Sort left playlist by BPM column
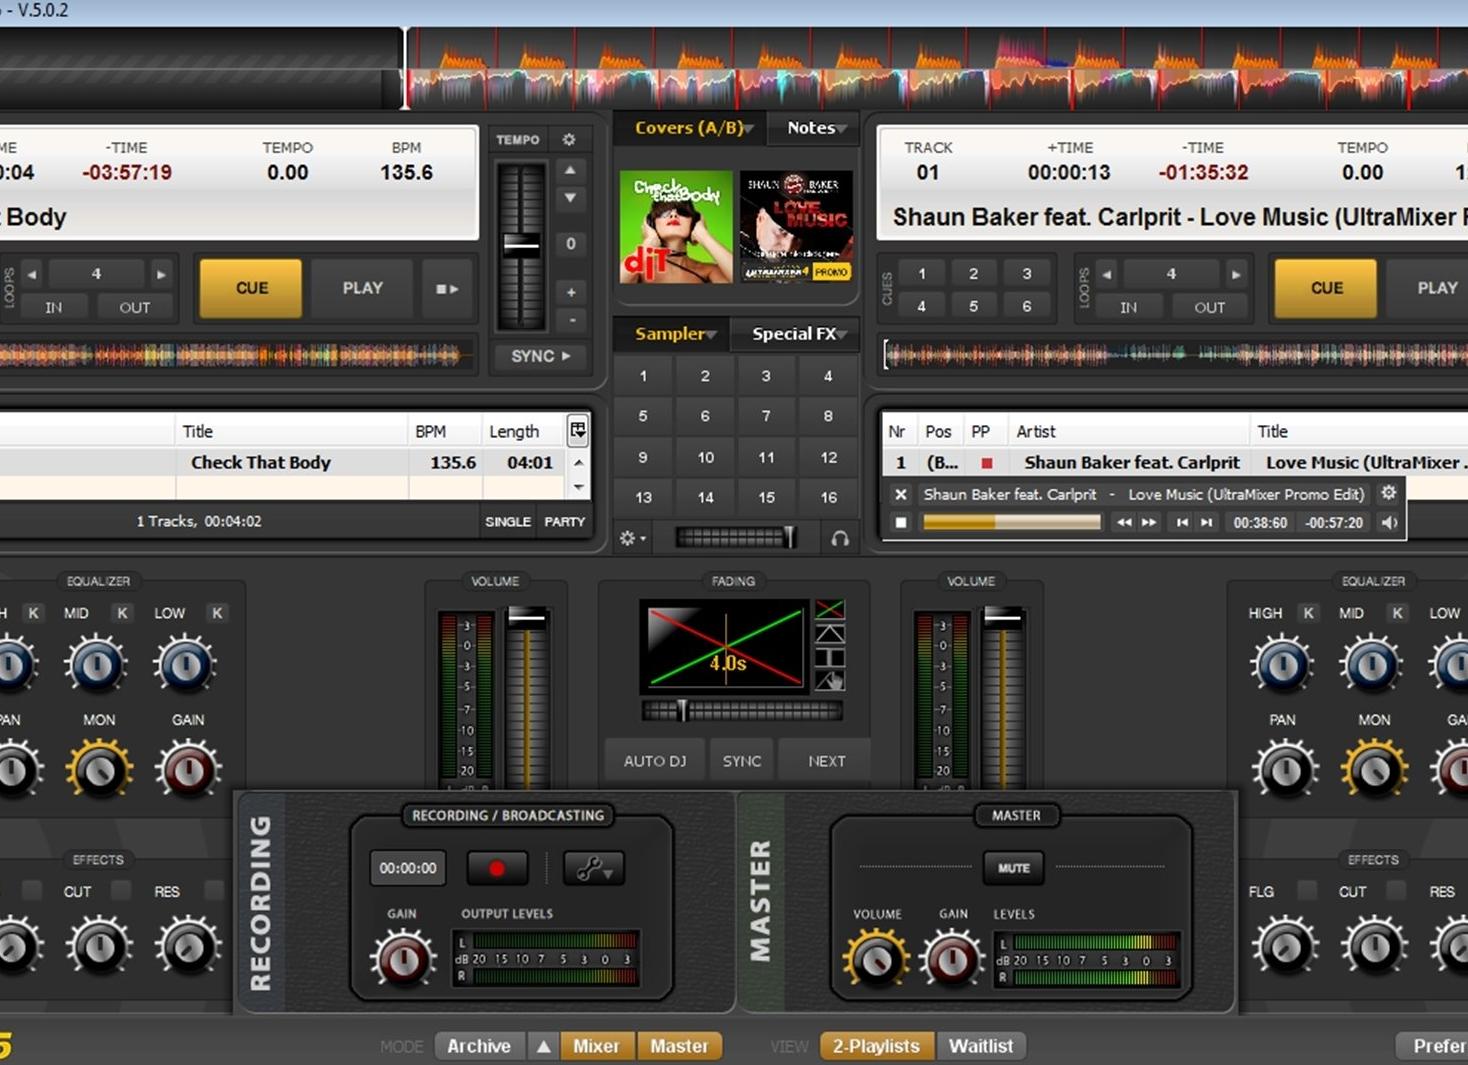 click(444, 431)
